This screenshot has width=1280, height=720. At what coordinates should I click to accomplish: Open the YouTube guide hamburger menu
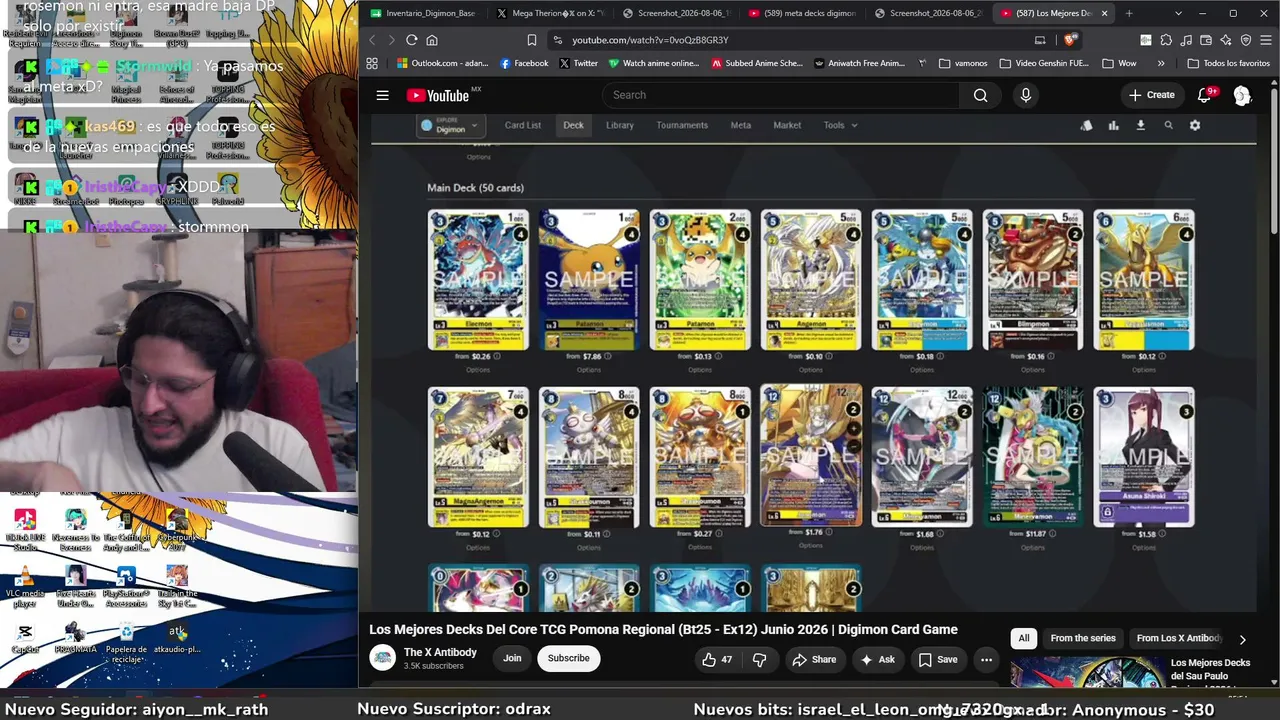382,95
